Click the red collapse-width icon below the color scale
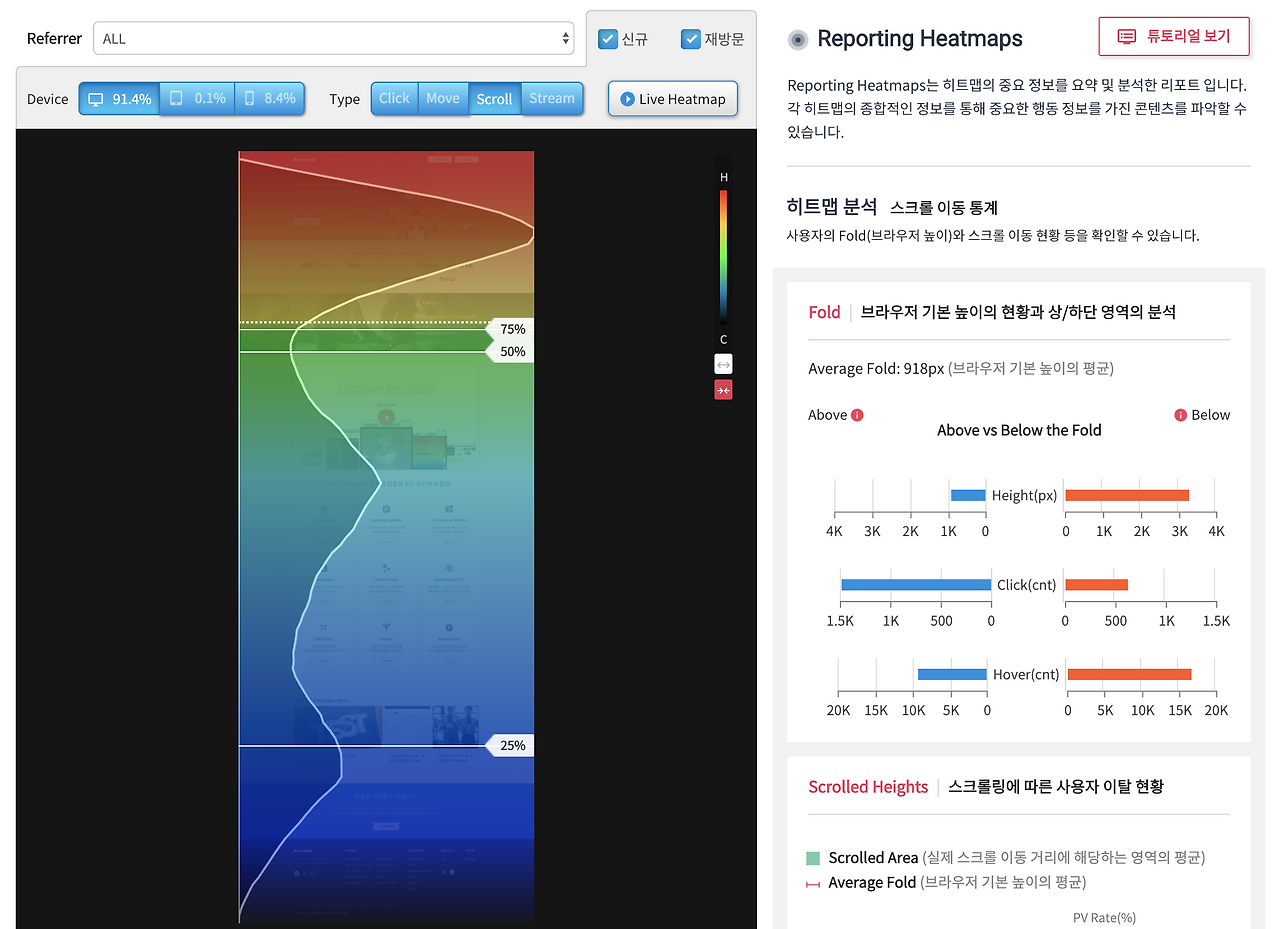 coord(723,389)
